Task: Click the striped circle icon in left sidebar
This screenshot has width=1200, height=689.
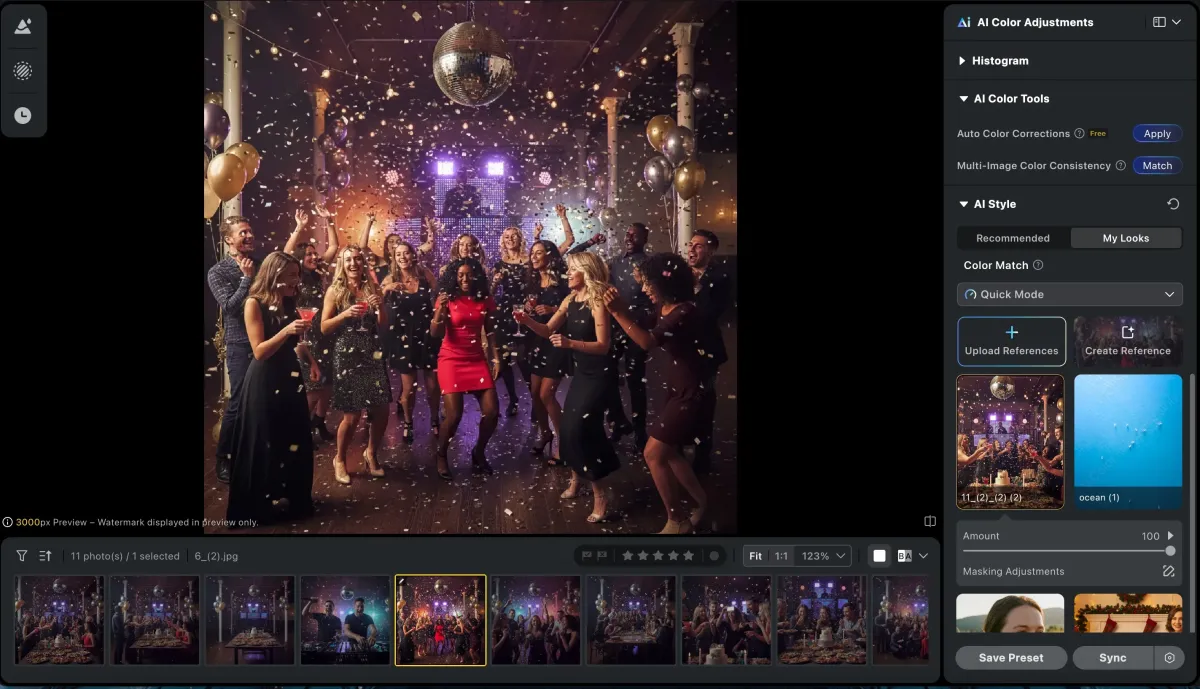Action: 22,71
